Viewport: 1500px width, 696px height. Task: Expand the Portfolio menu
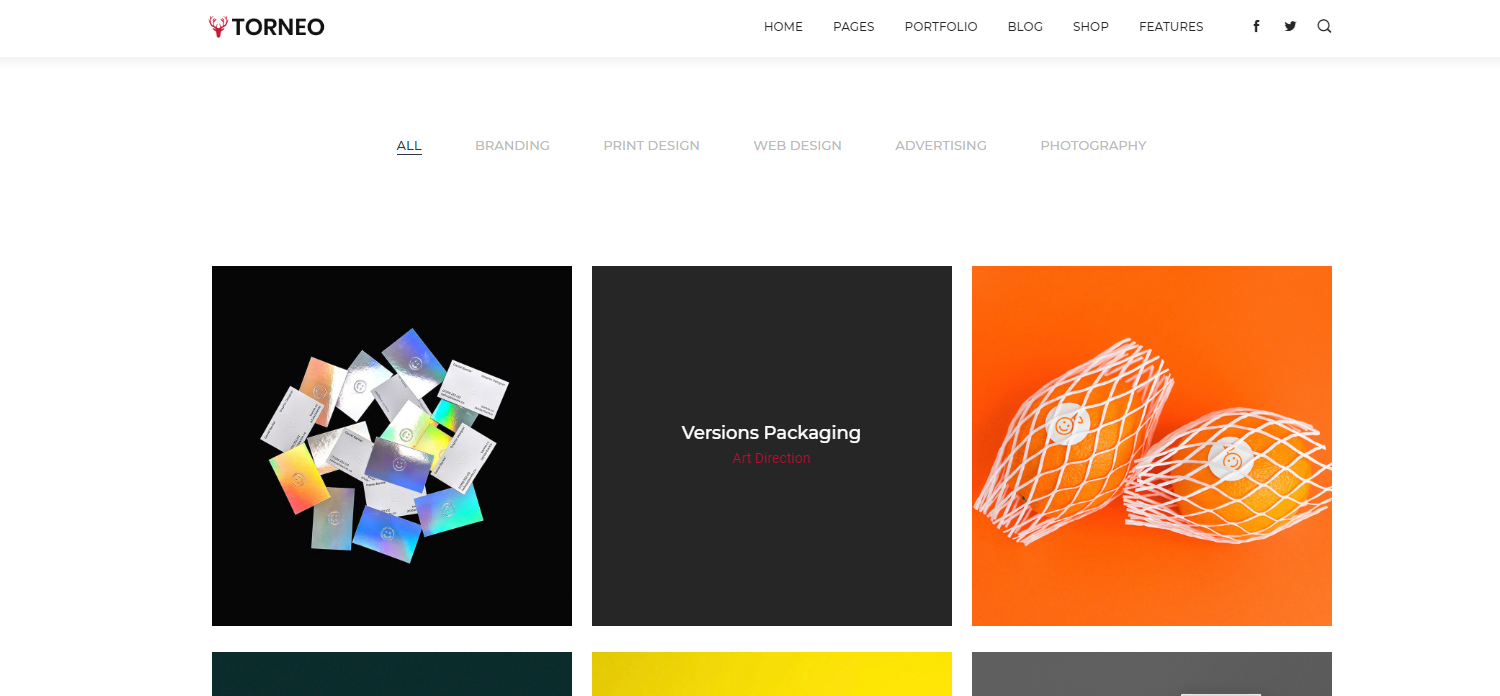941,27
